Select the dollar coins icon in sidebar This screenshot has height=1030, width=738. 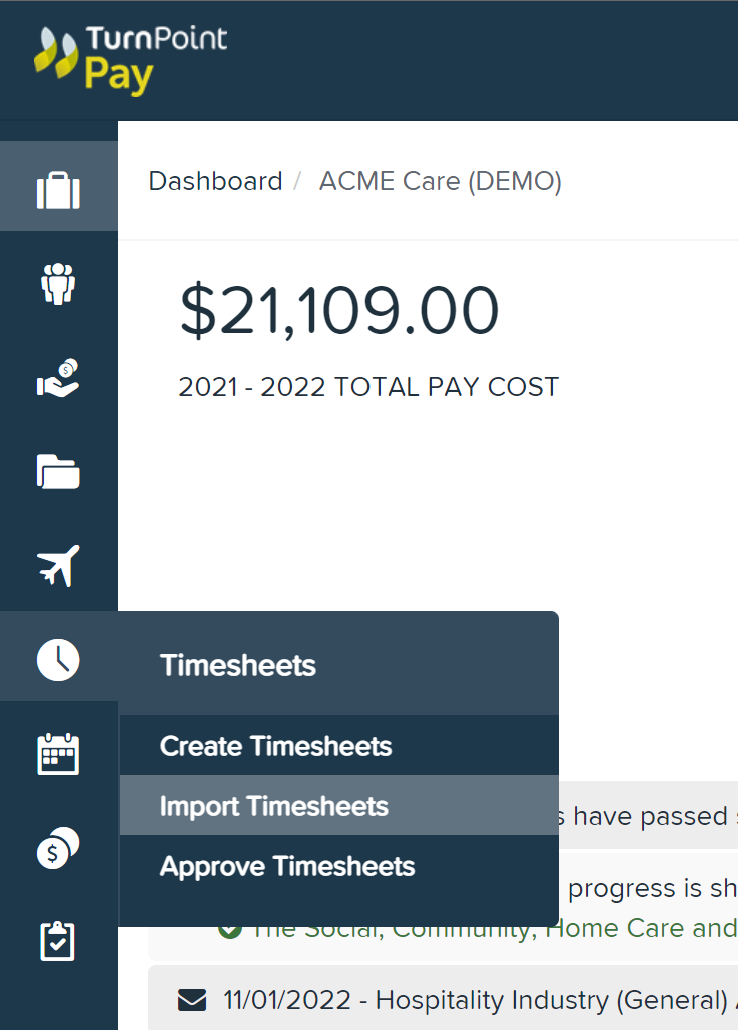click(x=57, y=846)
